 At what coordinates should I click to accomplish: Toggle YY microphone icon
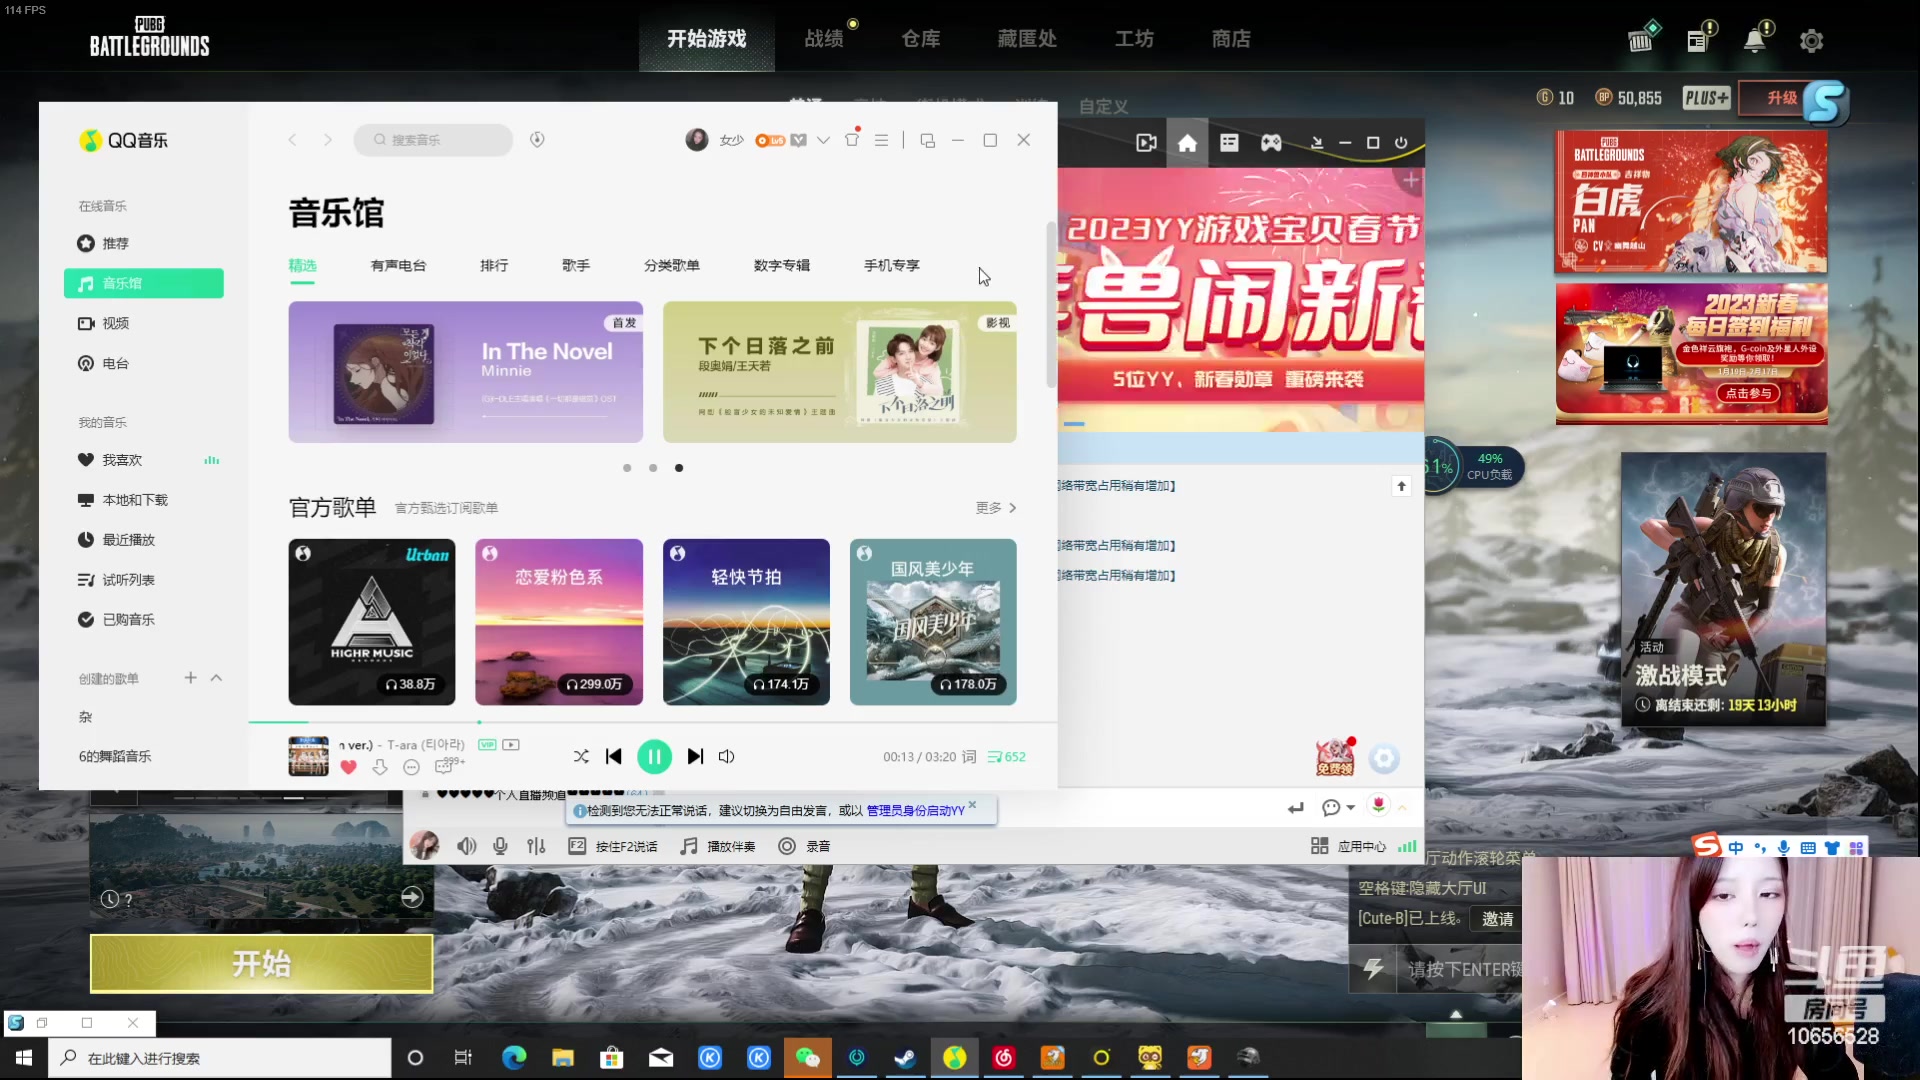coord(500,846)
